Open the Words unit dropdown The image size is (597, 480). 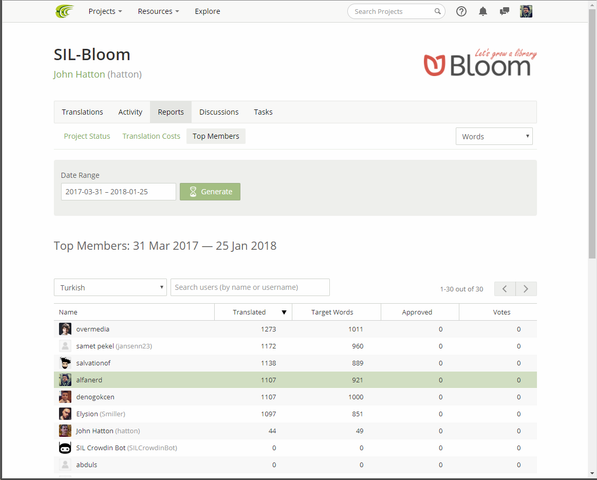tap(494, 136)
